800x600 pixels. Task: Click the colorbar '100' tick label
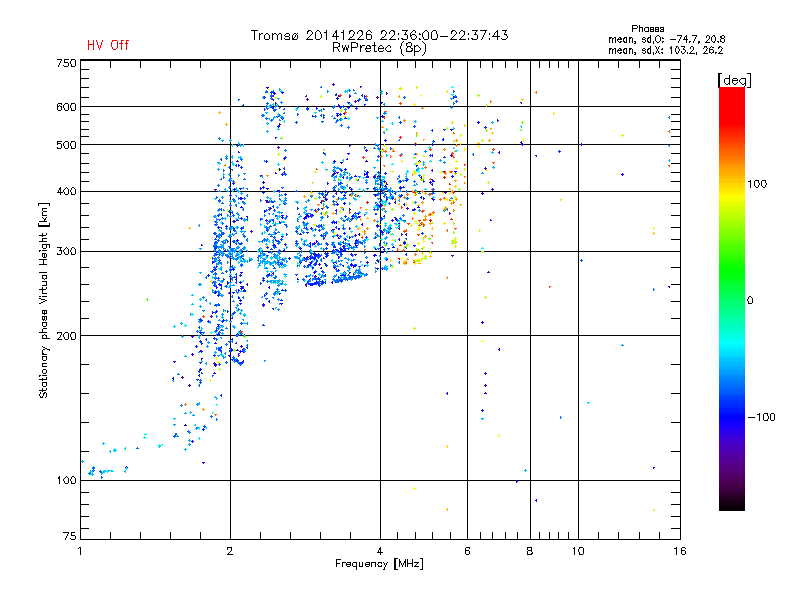757,184
